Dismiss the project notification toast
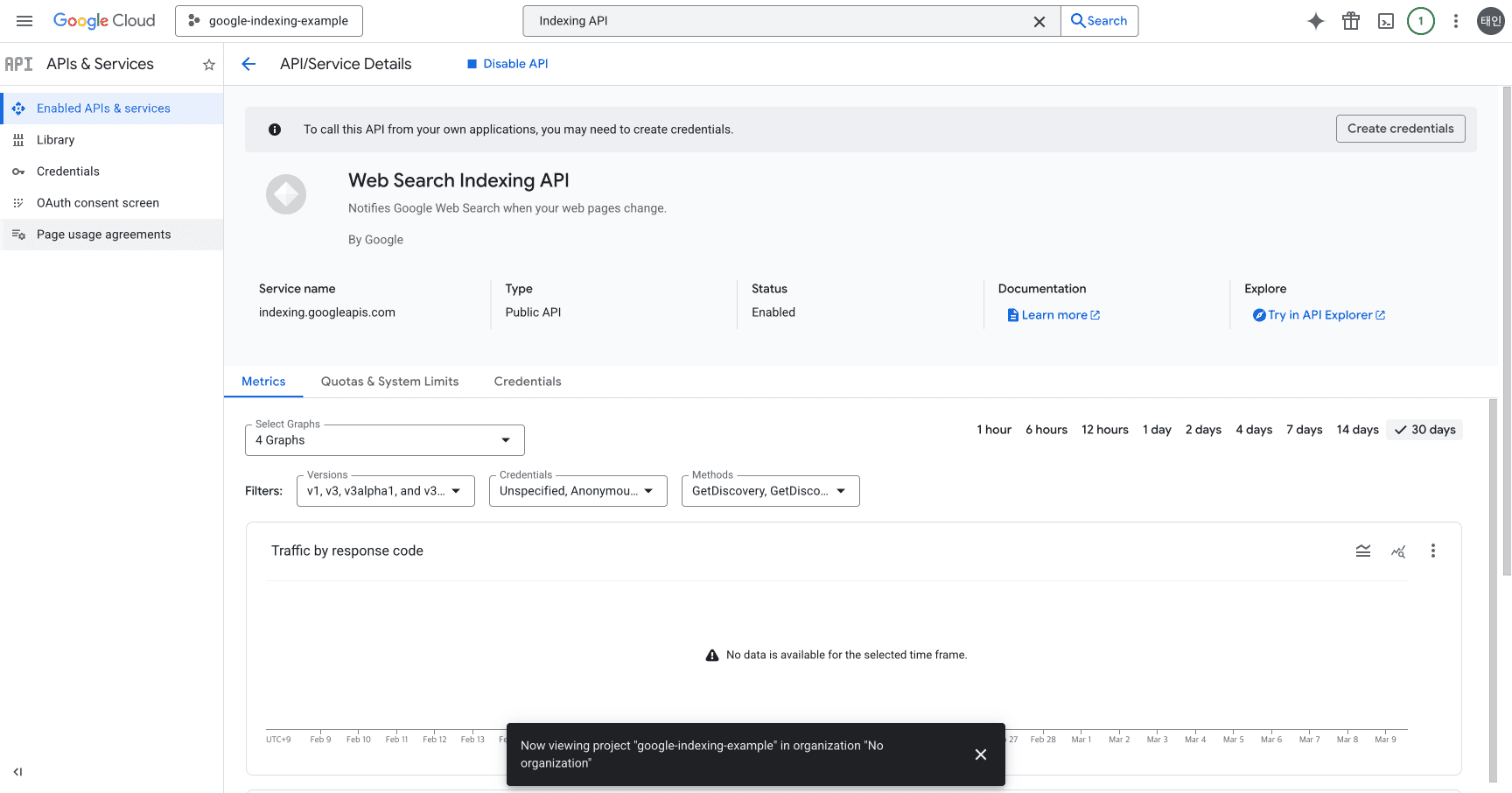 tap(981, 754)
